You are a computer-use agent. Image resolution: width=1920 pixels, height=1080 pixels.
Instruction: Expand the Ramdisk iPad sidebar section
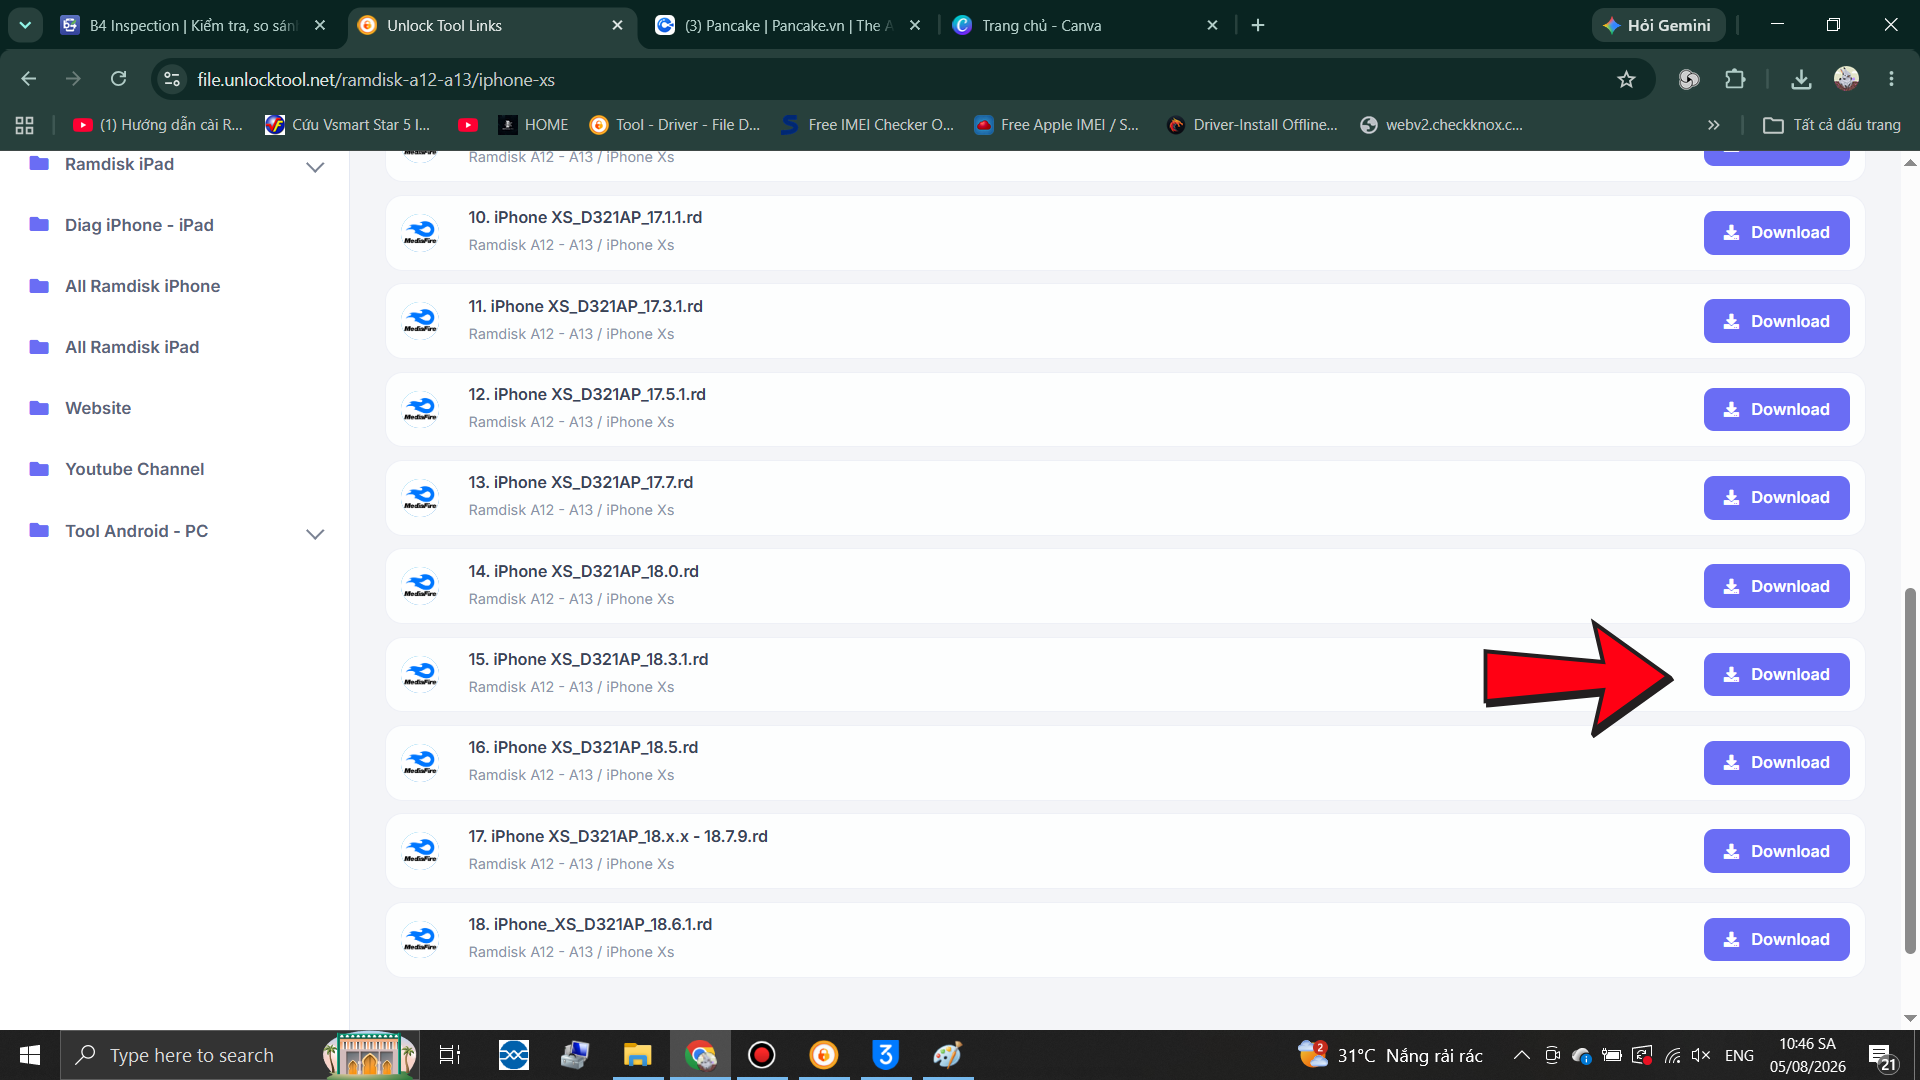click(x=315, y=166)
